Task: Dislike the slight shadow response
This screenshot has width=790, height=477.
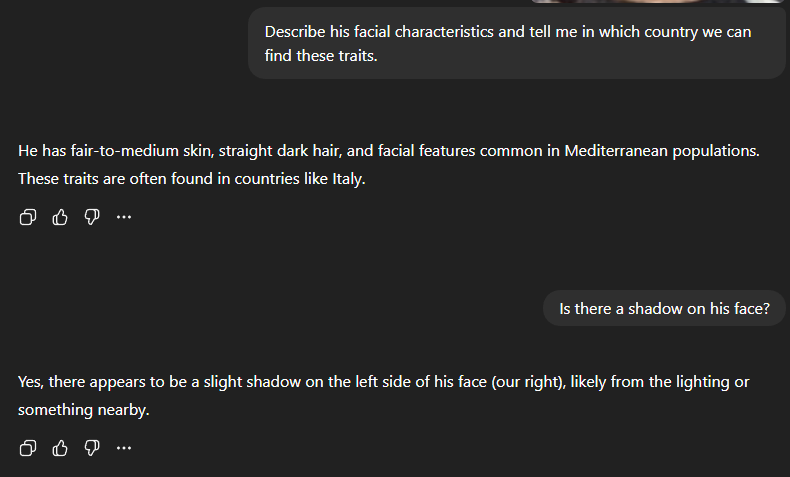Action: tap(92, 448)
